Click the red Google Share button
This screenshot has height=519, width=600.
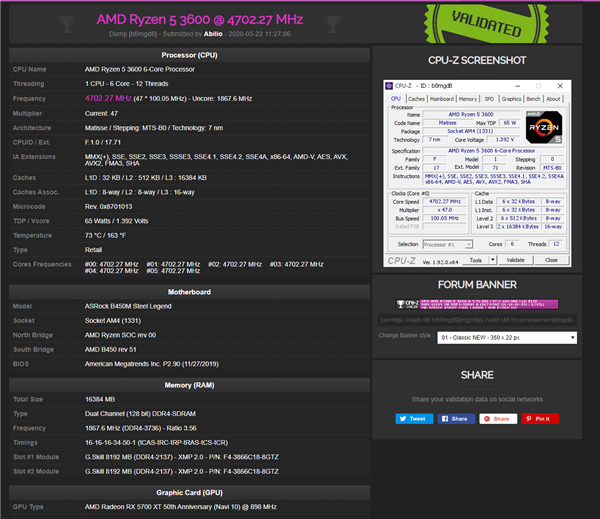coord(496,418)
